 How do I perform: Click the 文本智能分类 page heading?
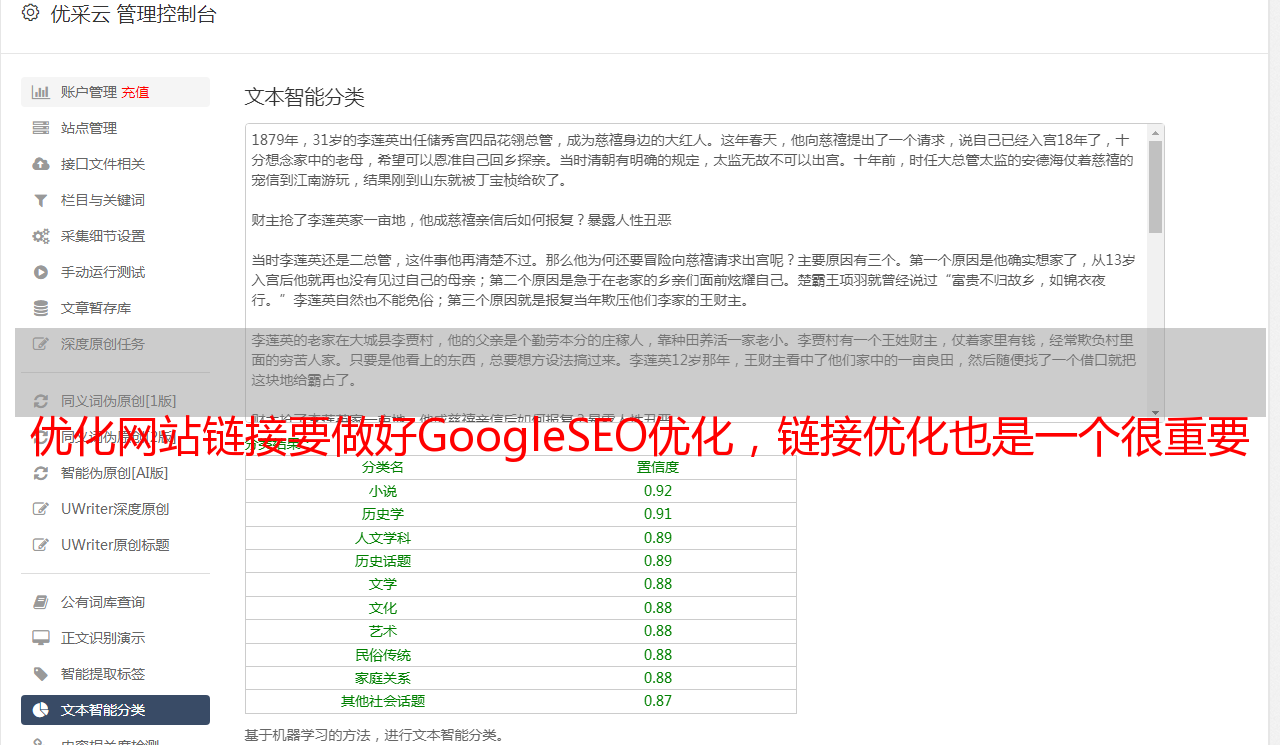click(x=305, y=97)
